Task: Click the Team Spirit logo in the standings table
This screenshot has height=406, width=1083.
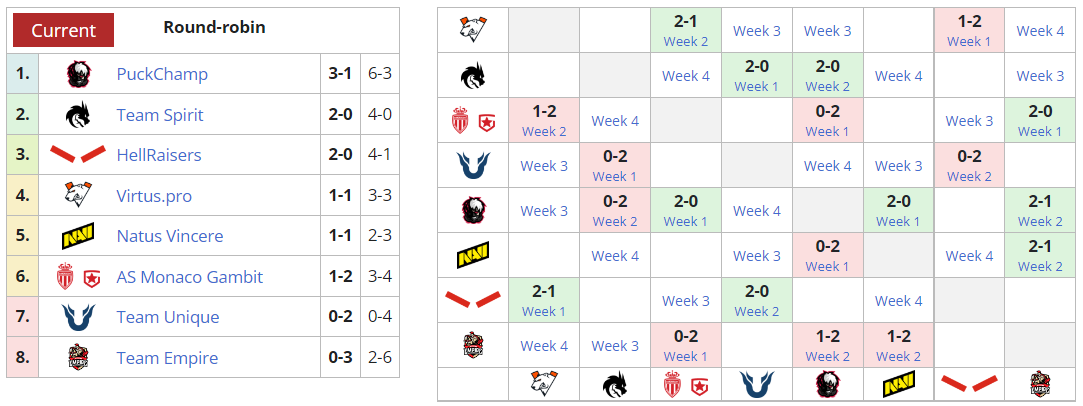Action: pos(78,115)
